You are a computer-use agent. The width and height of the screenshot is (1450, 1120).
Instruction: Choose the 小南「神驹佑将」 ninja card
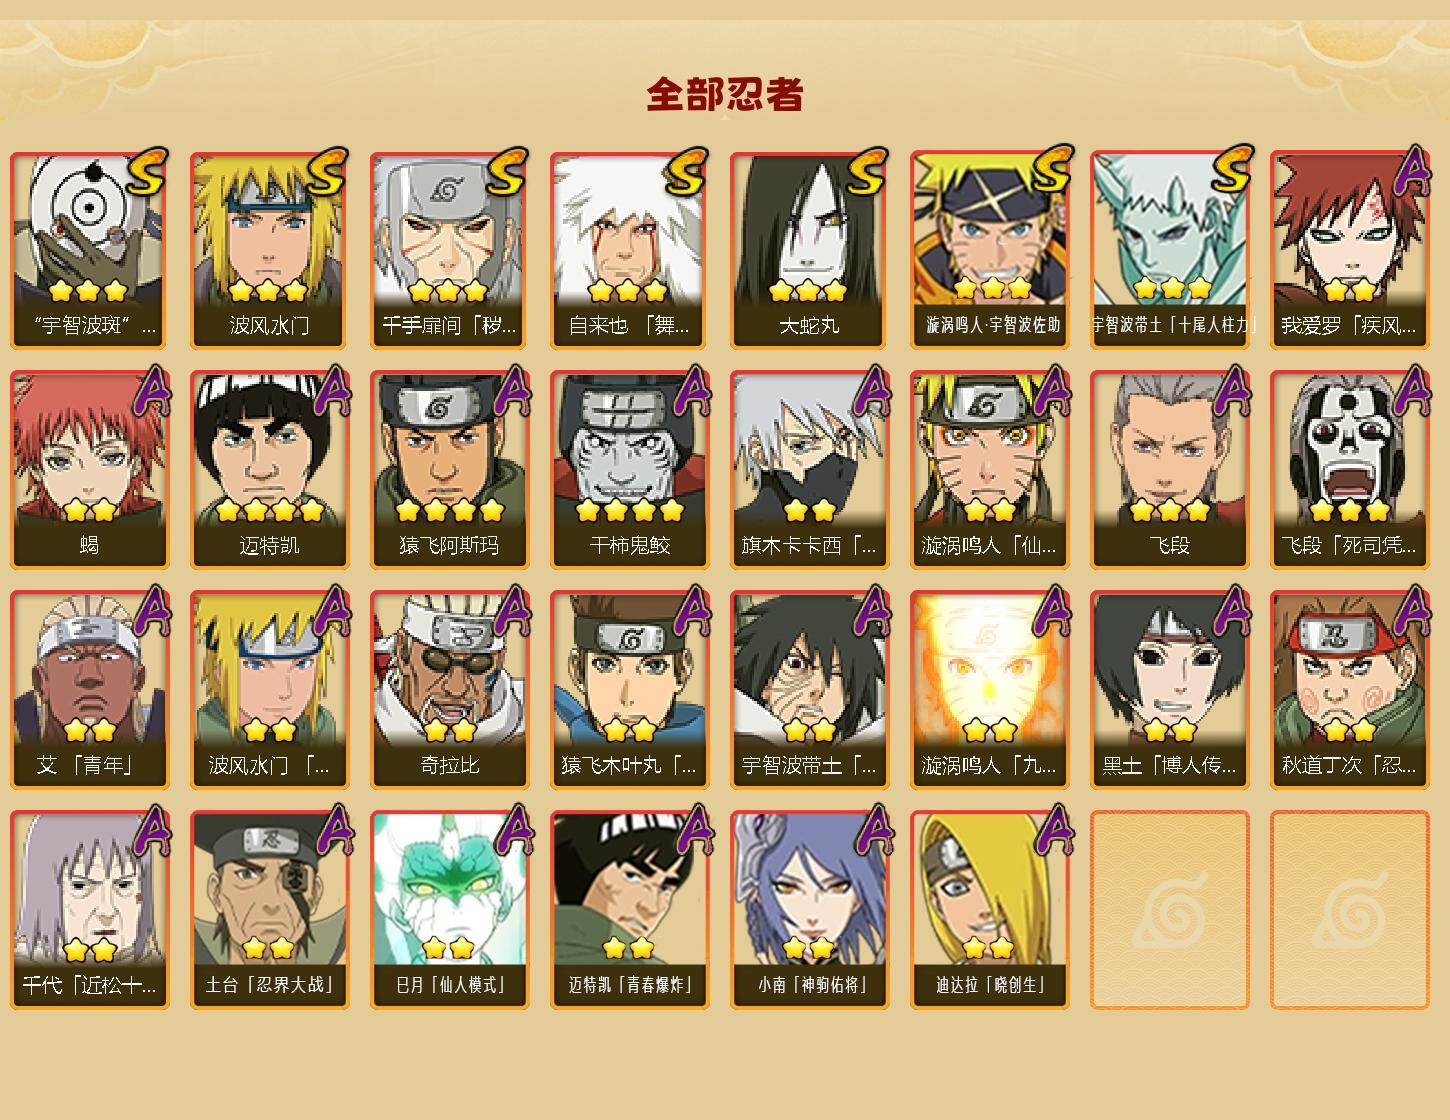point(810,910)
